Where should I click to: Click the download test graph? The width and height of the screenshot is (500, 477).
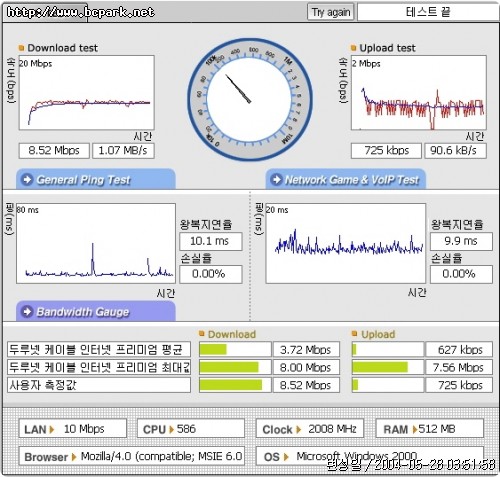(x=87, y=93)
